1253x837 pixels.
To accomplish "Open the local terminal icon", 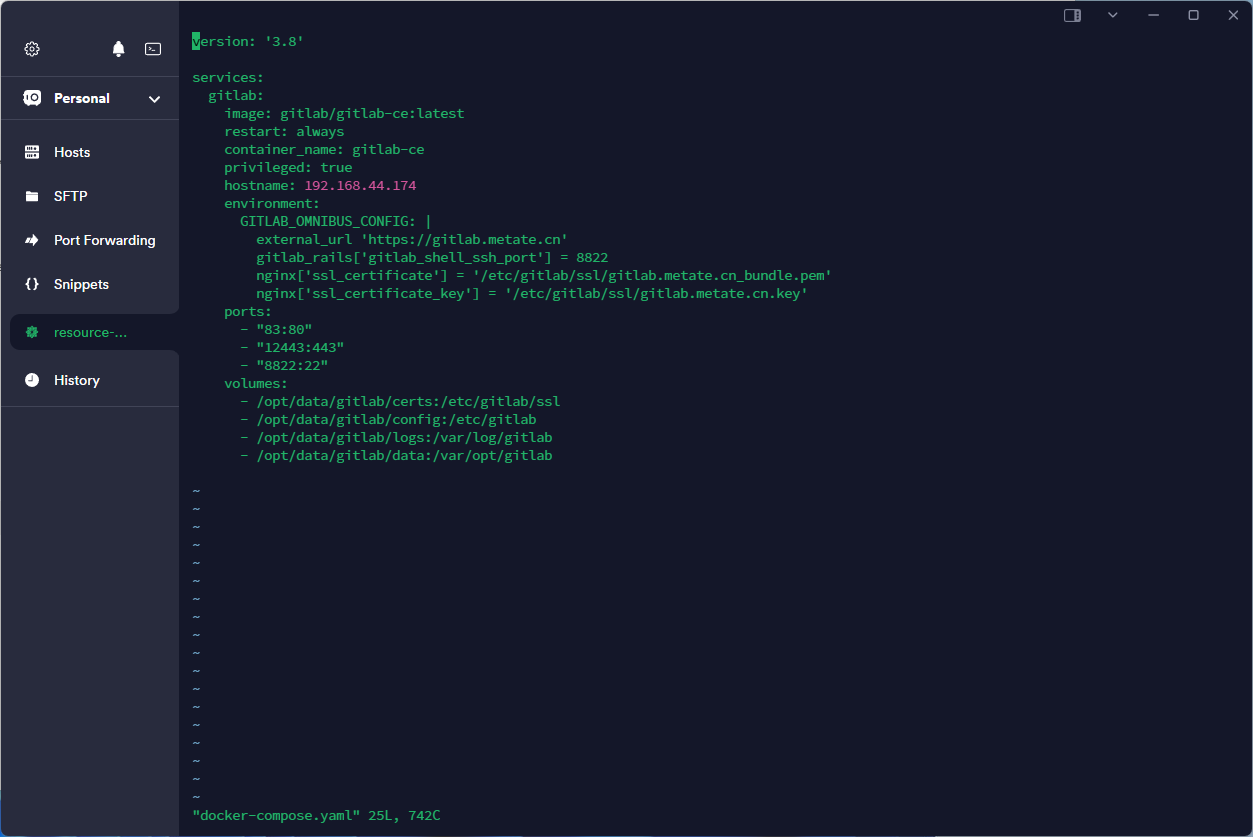I will pyautogui.click(x=153, y=49).
